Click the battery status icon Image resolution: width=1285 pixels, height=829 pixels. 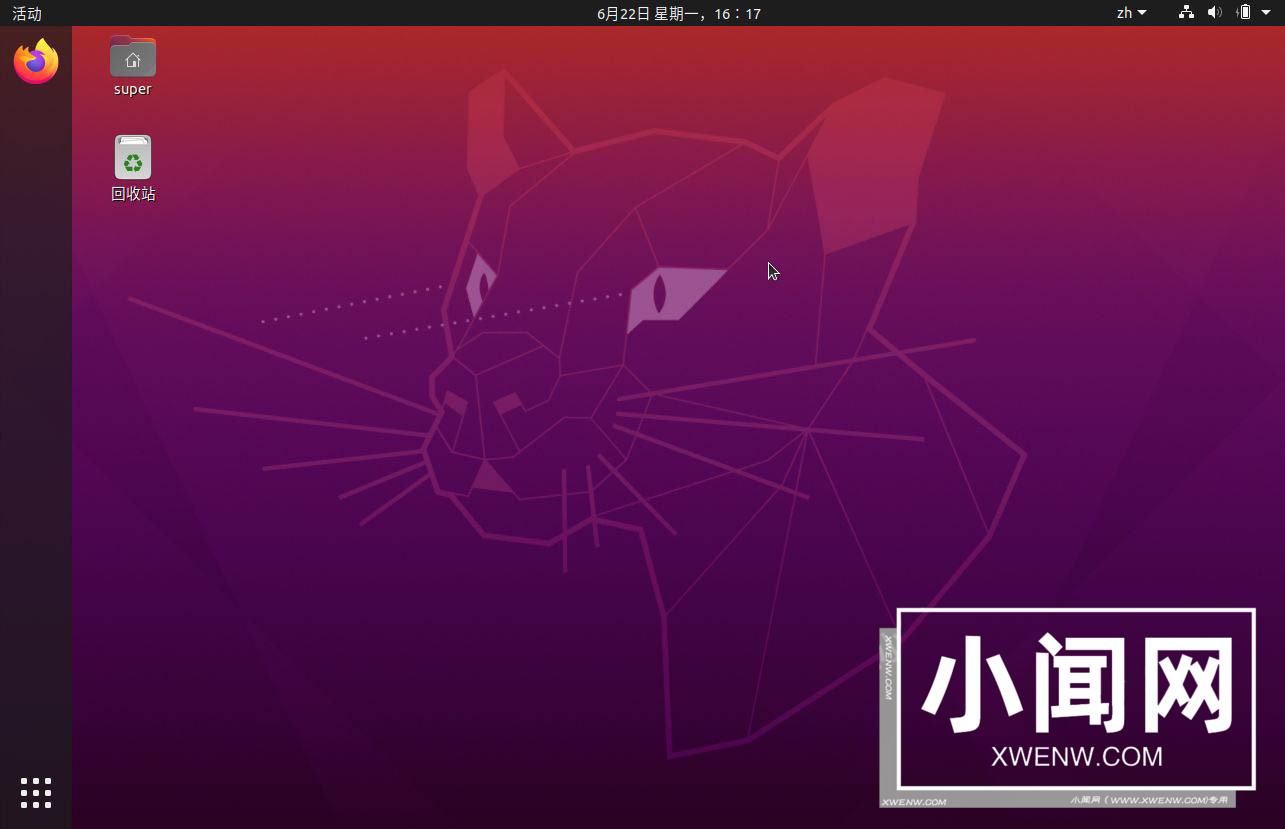[x=1244, y=13]
